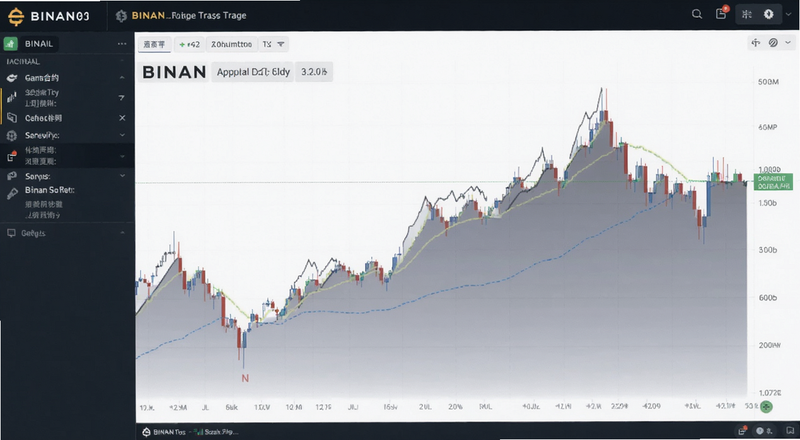Click the red N marker under the chart low
This screenshot has width=800, height=440.
click(245, 378)
